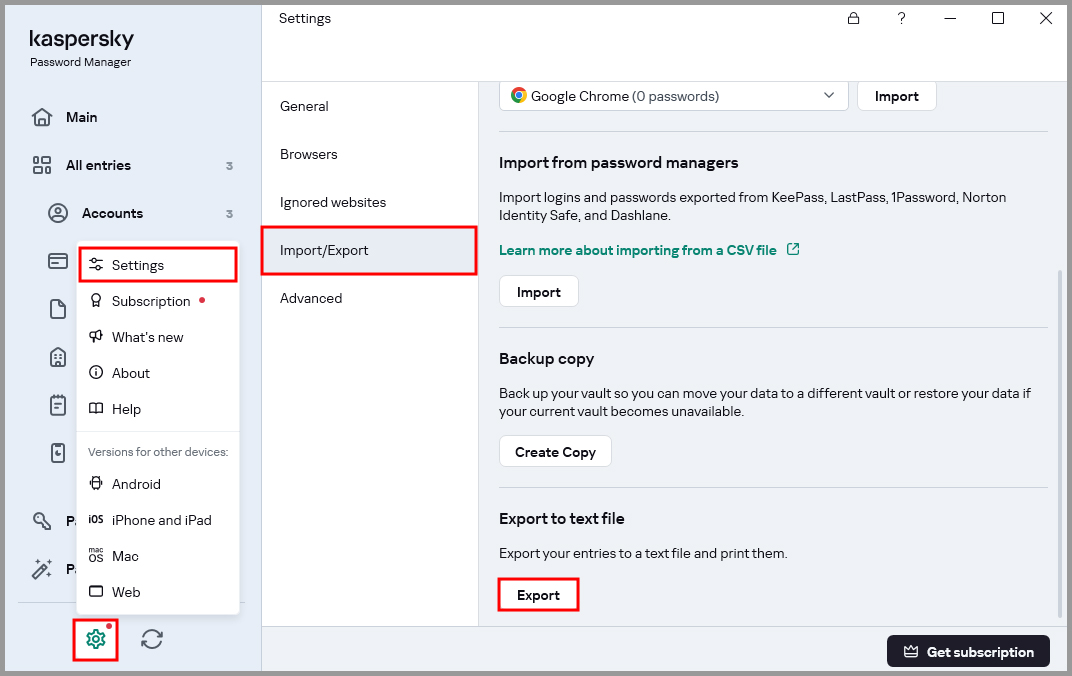This screenshot has height=676, width=1072.
Task: Choose Mac version menu entry
Action: coord(158,556)
